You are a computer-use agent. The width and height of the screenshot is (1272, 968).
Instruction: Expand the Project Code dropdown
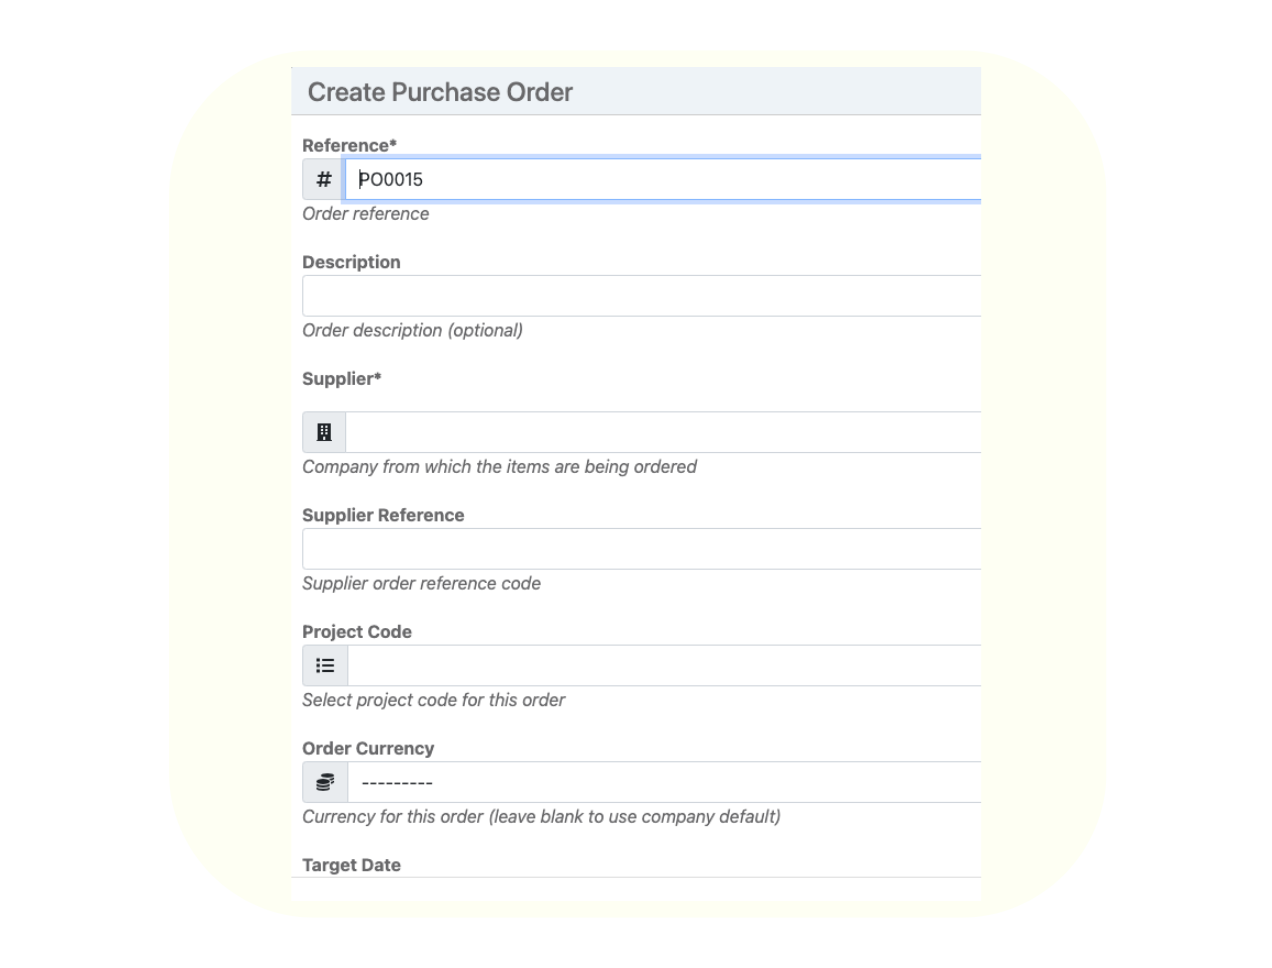point(664,666)
